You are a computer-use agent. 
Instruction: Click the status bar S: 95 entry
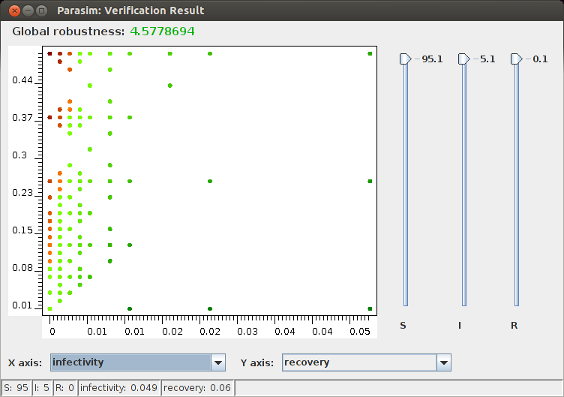click(17, 388)
